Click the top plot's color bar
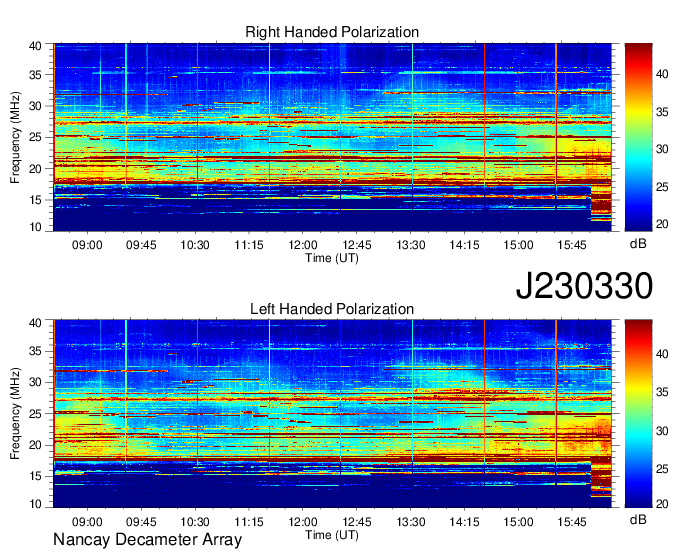The height and width of the screenshot is (552, 680). [638, 137]
